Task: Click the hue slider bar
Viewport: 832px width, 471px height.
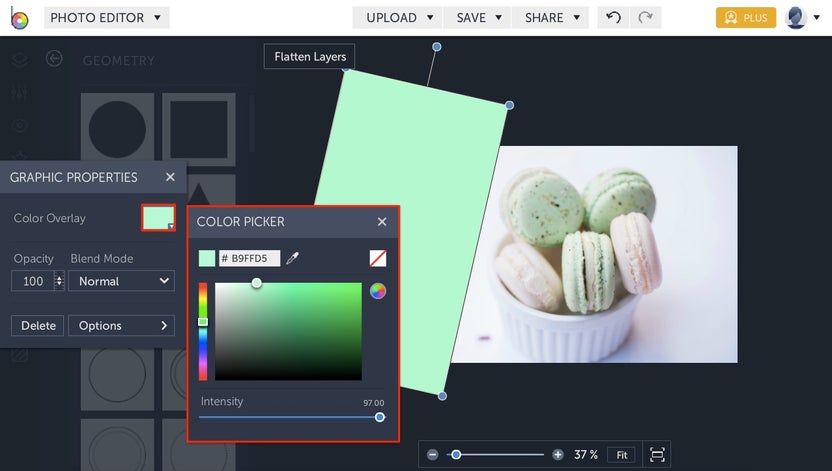Action: 203,332
